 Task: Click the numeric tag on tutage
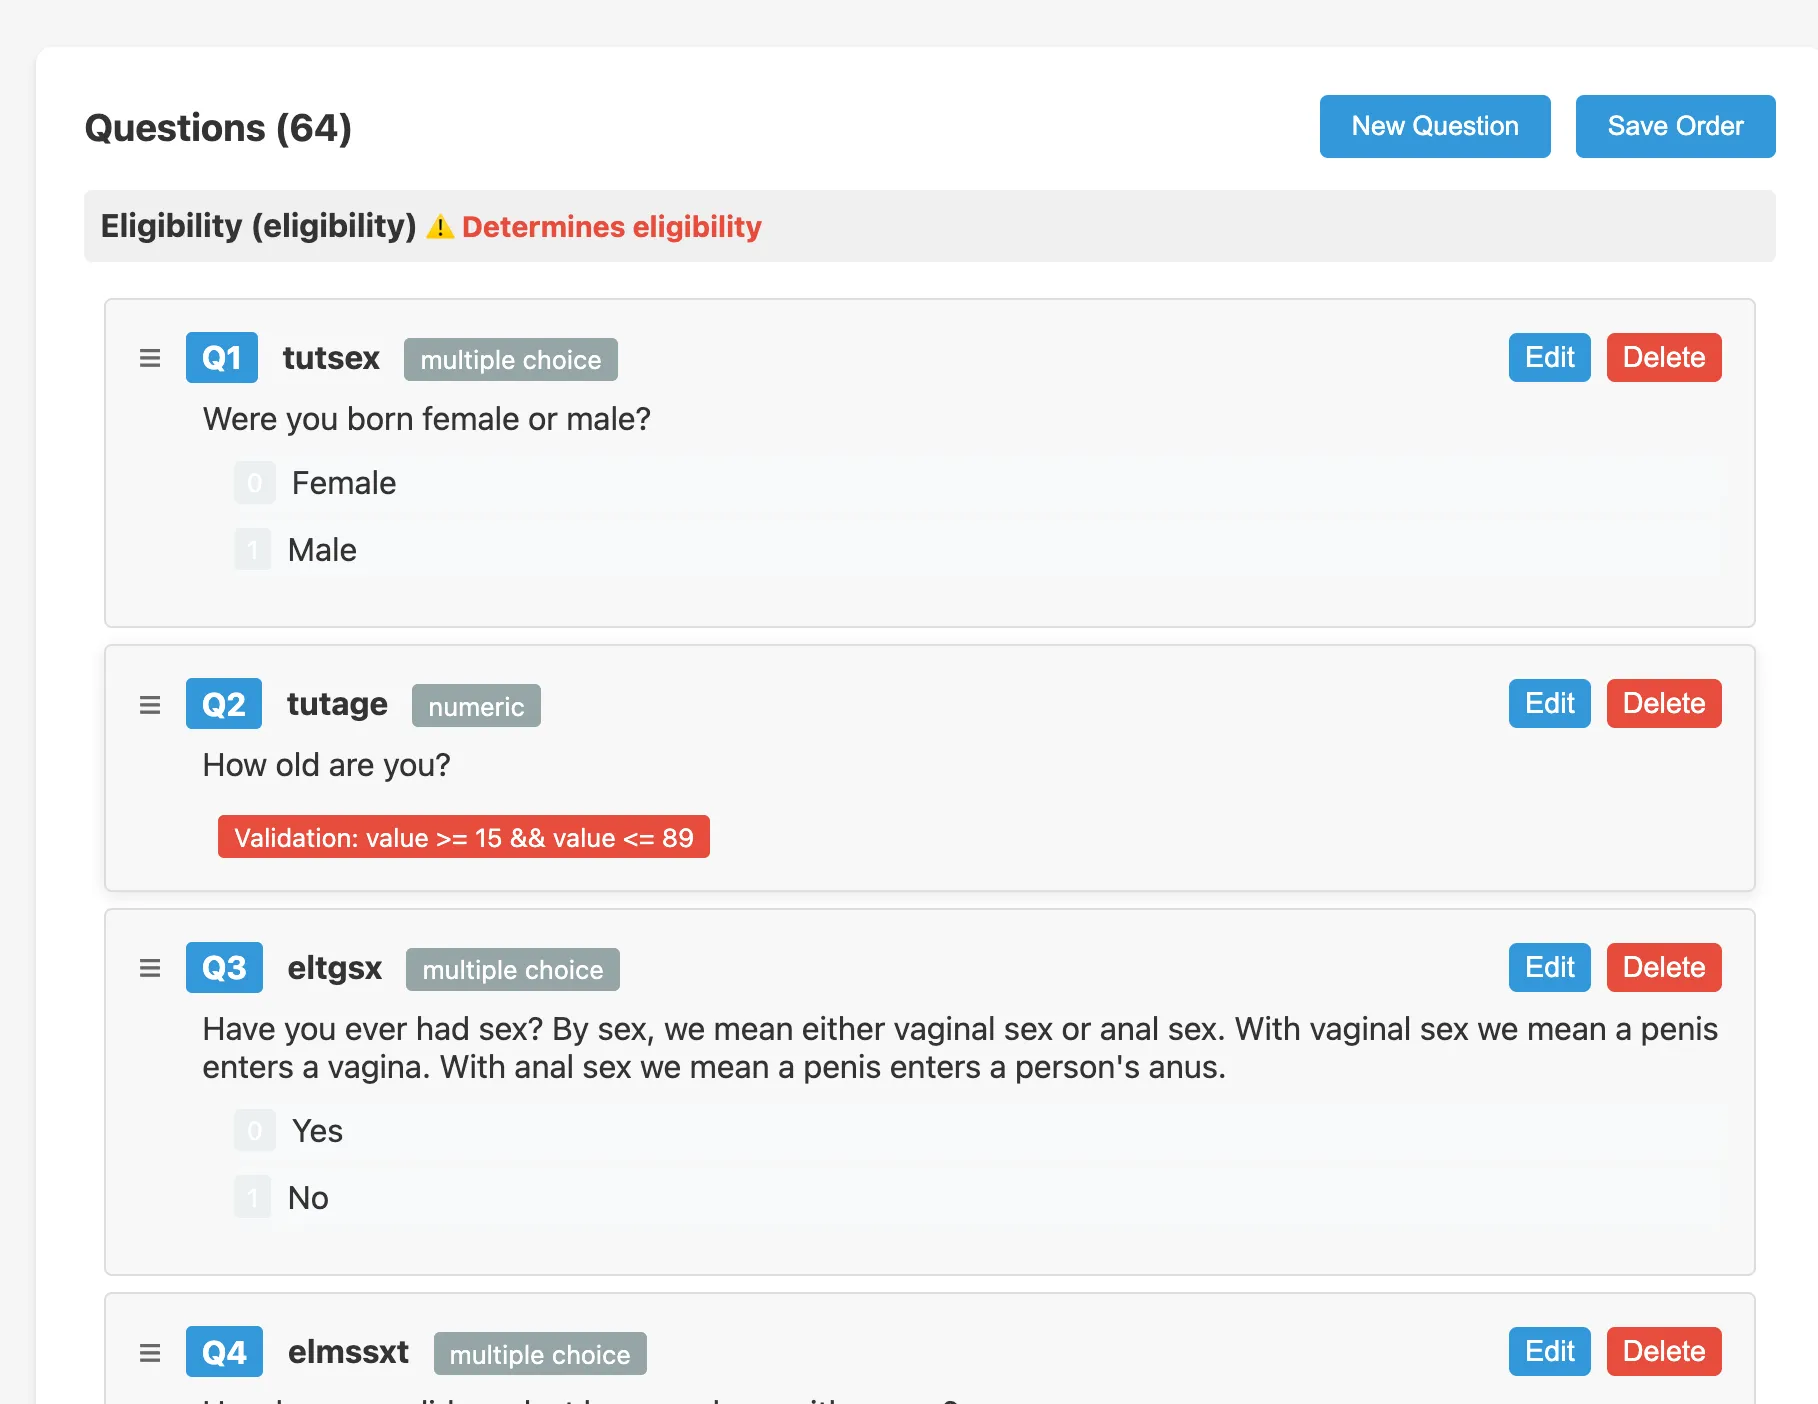(x=476, y=706)
